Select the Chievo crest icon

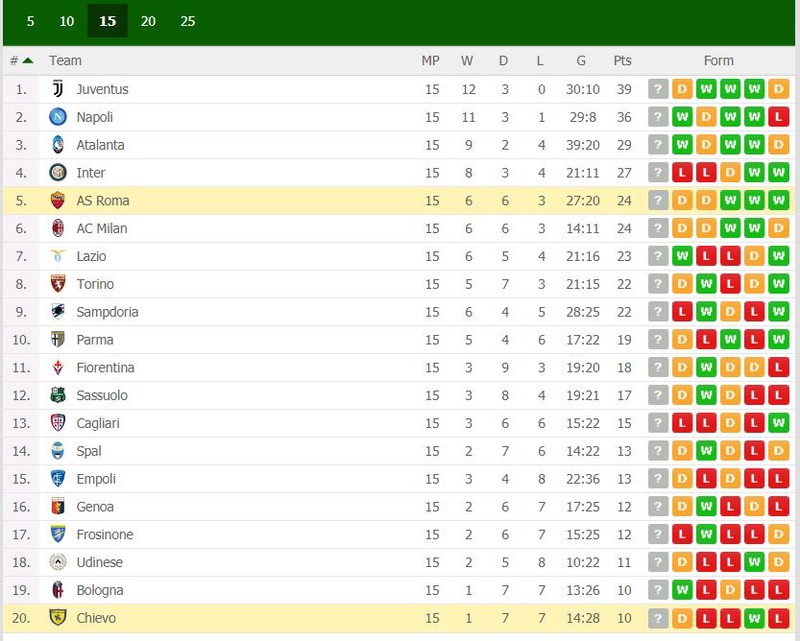(58, 618)
